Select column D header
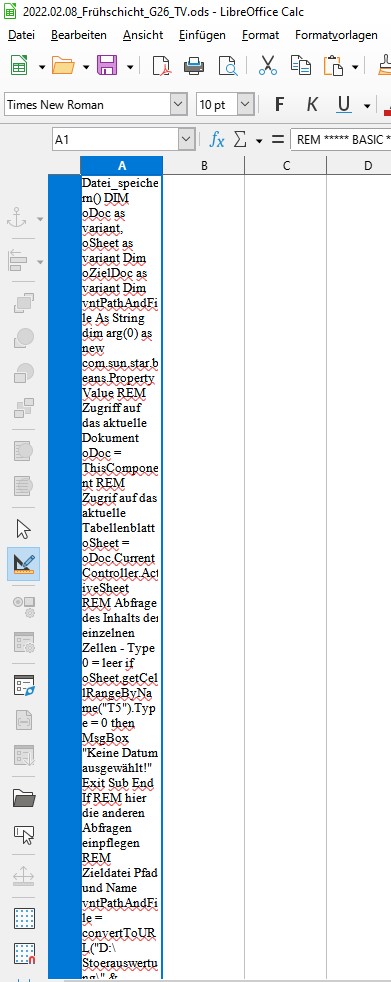The height and width of the screenshot is (982, 391). tap(359, 165)
